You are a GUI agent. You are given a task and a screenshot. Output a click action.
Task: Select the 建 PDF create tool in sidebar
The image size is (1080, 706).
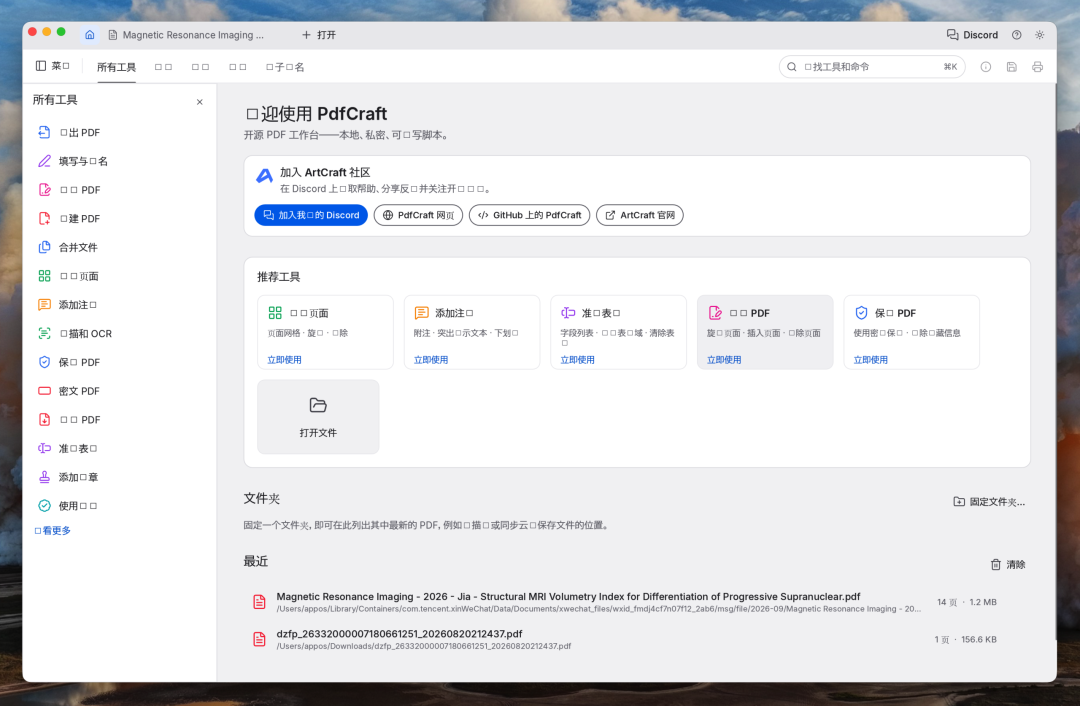point(121,218)
